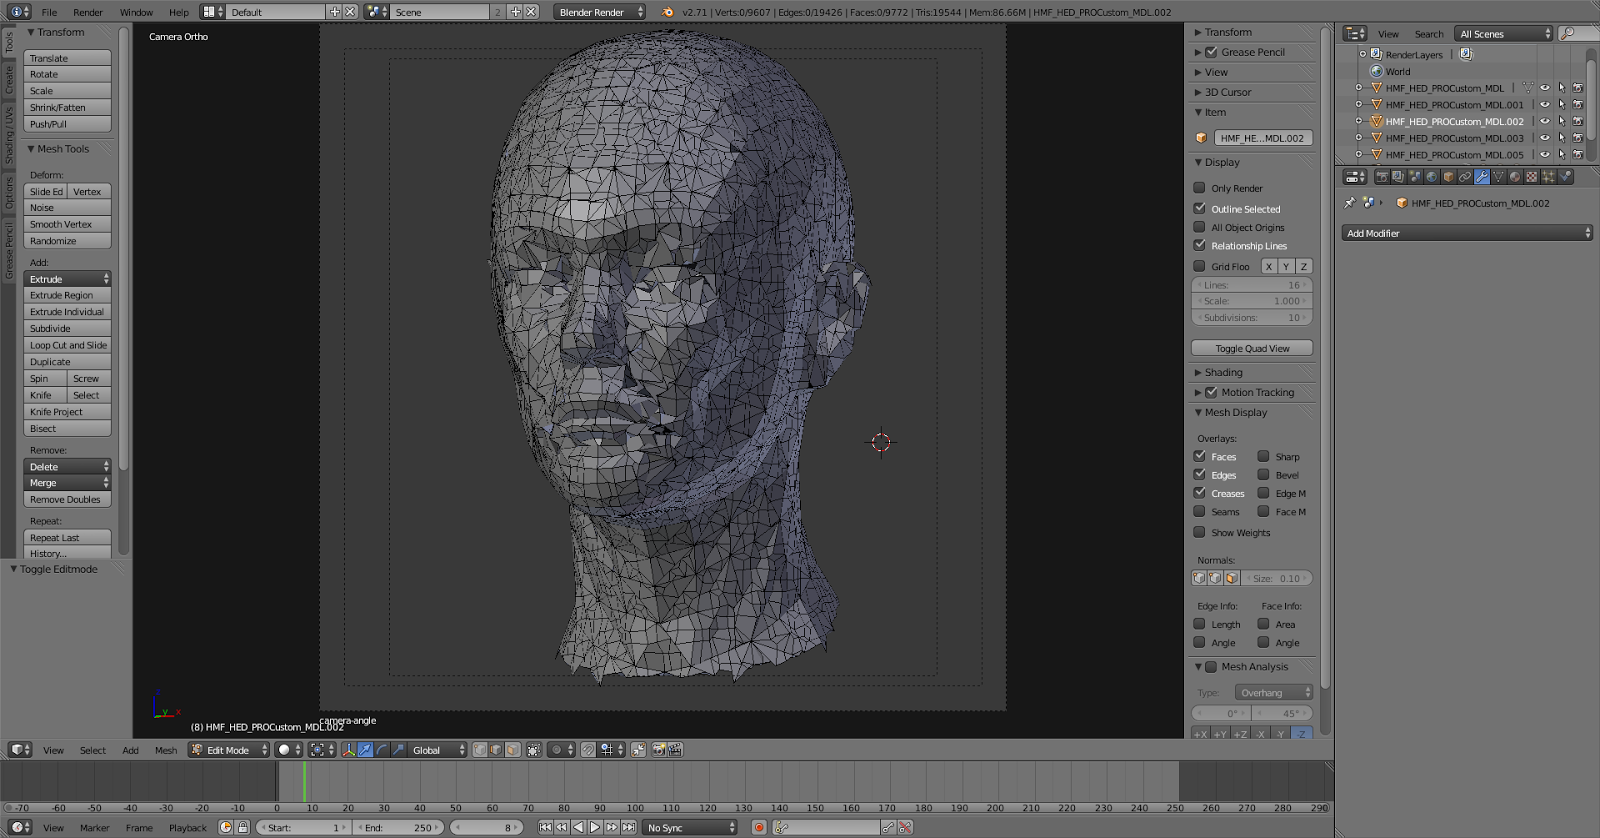
Task: Expand the Shading panel section
Action: click(1223, 372)
